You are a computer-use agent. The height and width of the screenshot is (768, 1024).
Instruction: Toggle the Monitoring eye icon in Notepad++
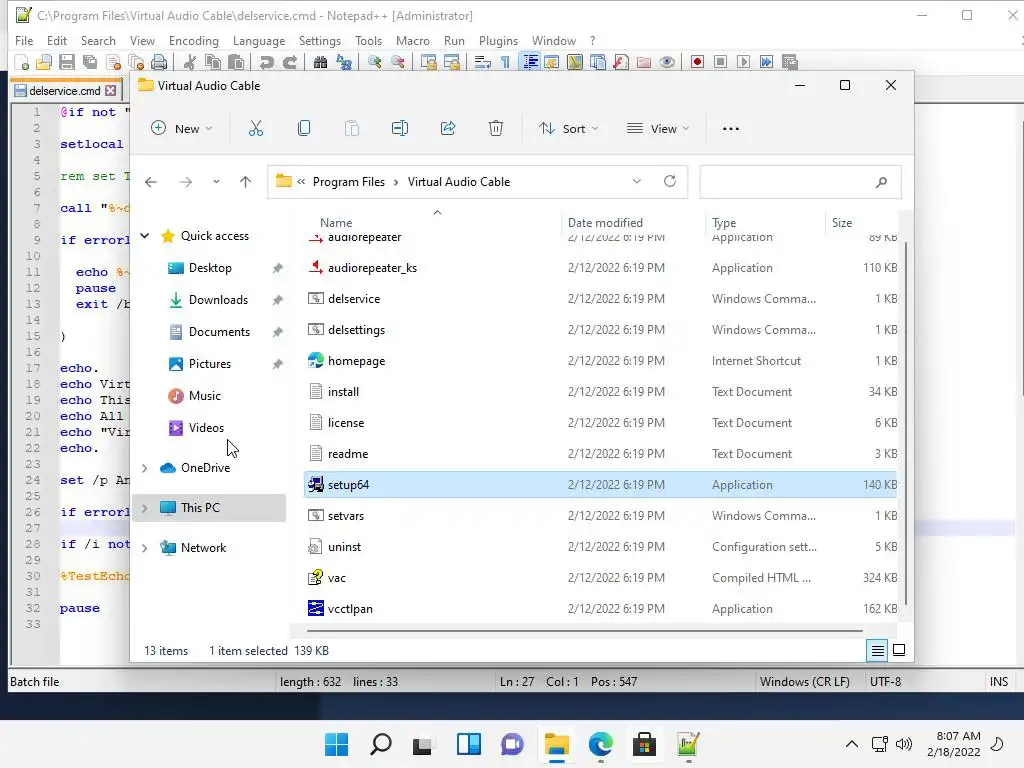(667, 62)
